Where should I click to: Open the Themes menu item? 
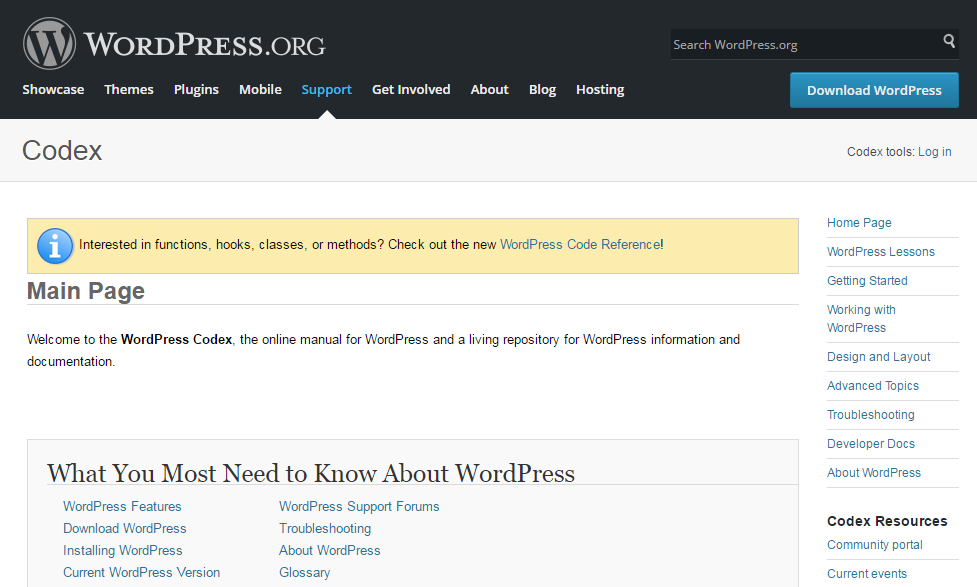tap(128, 90)
